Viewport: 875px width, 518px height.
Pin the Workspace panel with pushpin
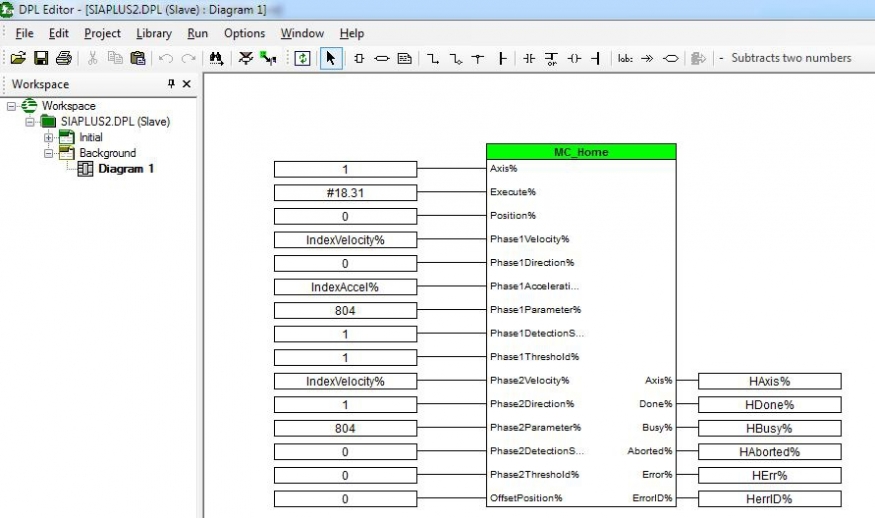171,84
